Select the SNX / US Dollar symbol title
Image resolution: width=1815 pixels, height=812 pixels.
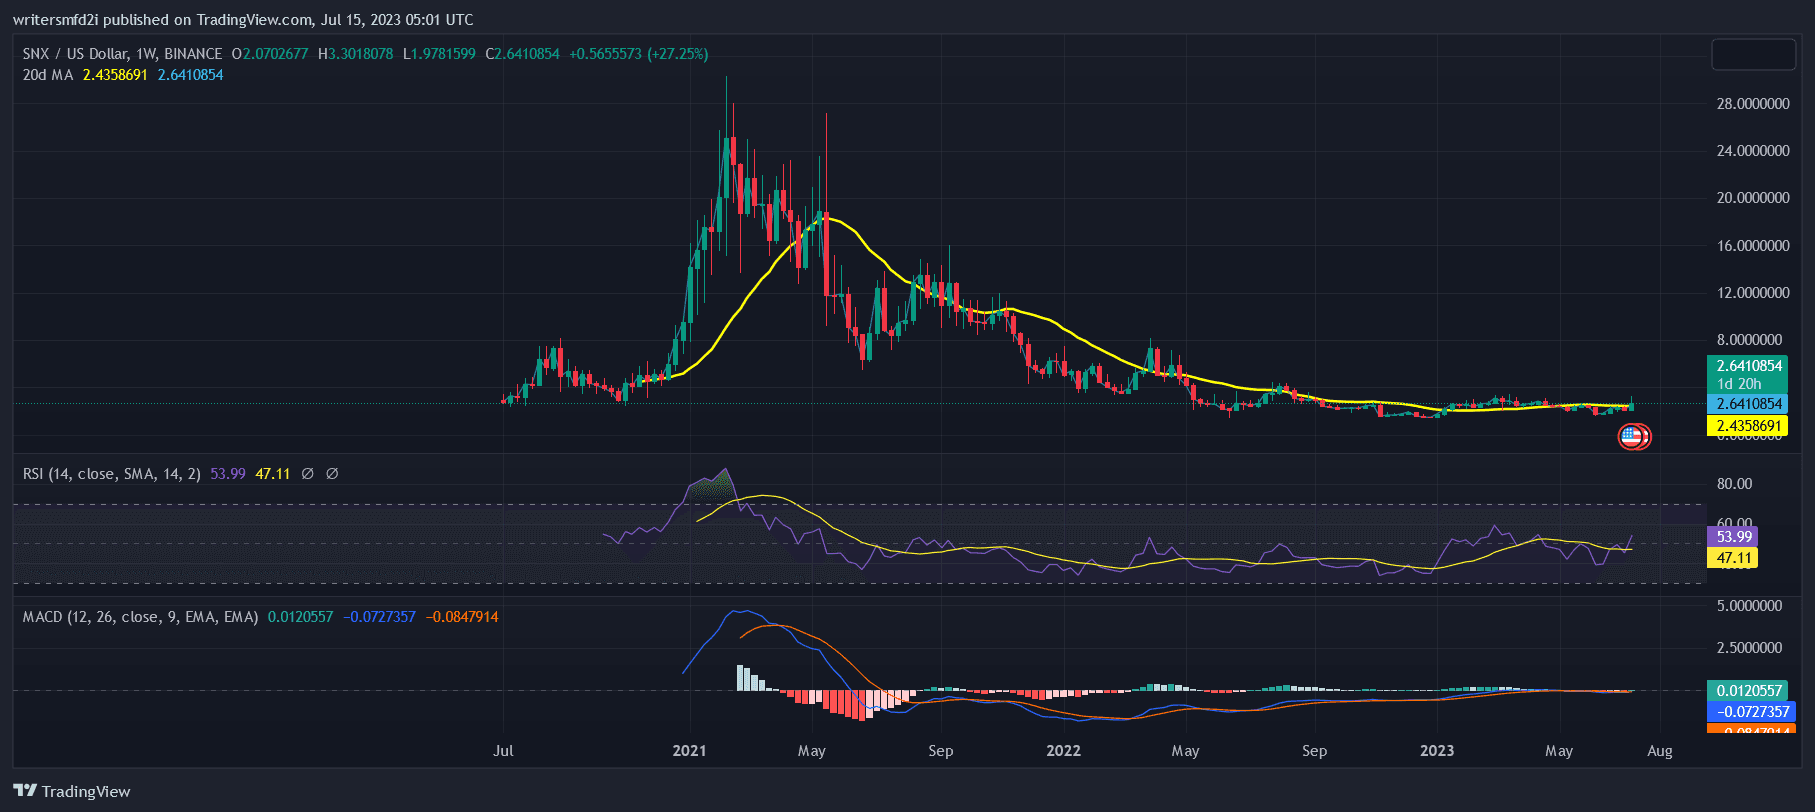pyautogui.click(x=122, y=54)
